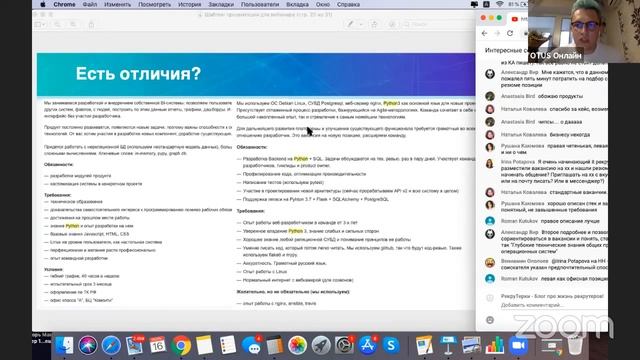Open Изменить menu
640x360 pixels.
(x=118, y=4)
